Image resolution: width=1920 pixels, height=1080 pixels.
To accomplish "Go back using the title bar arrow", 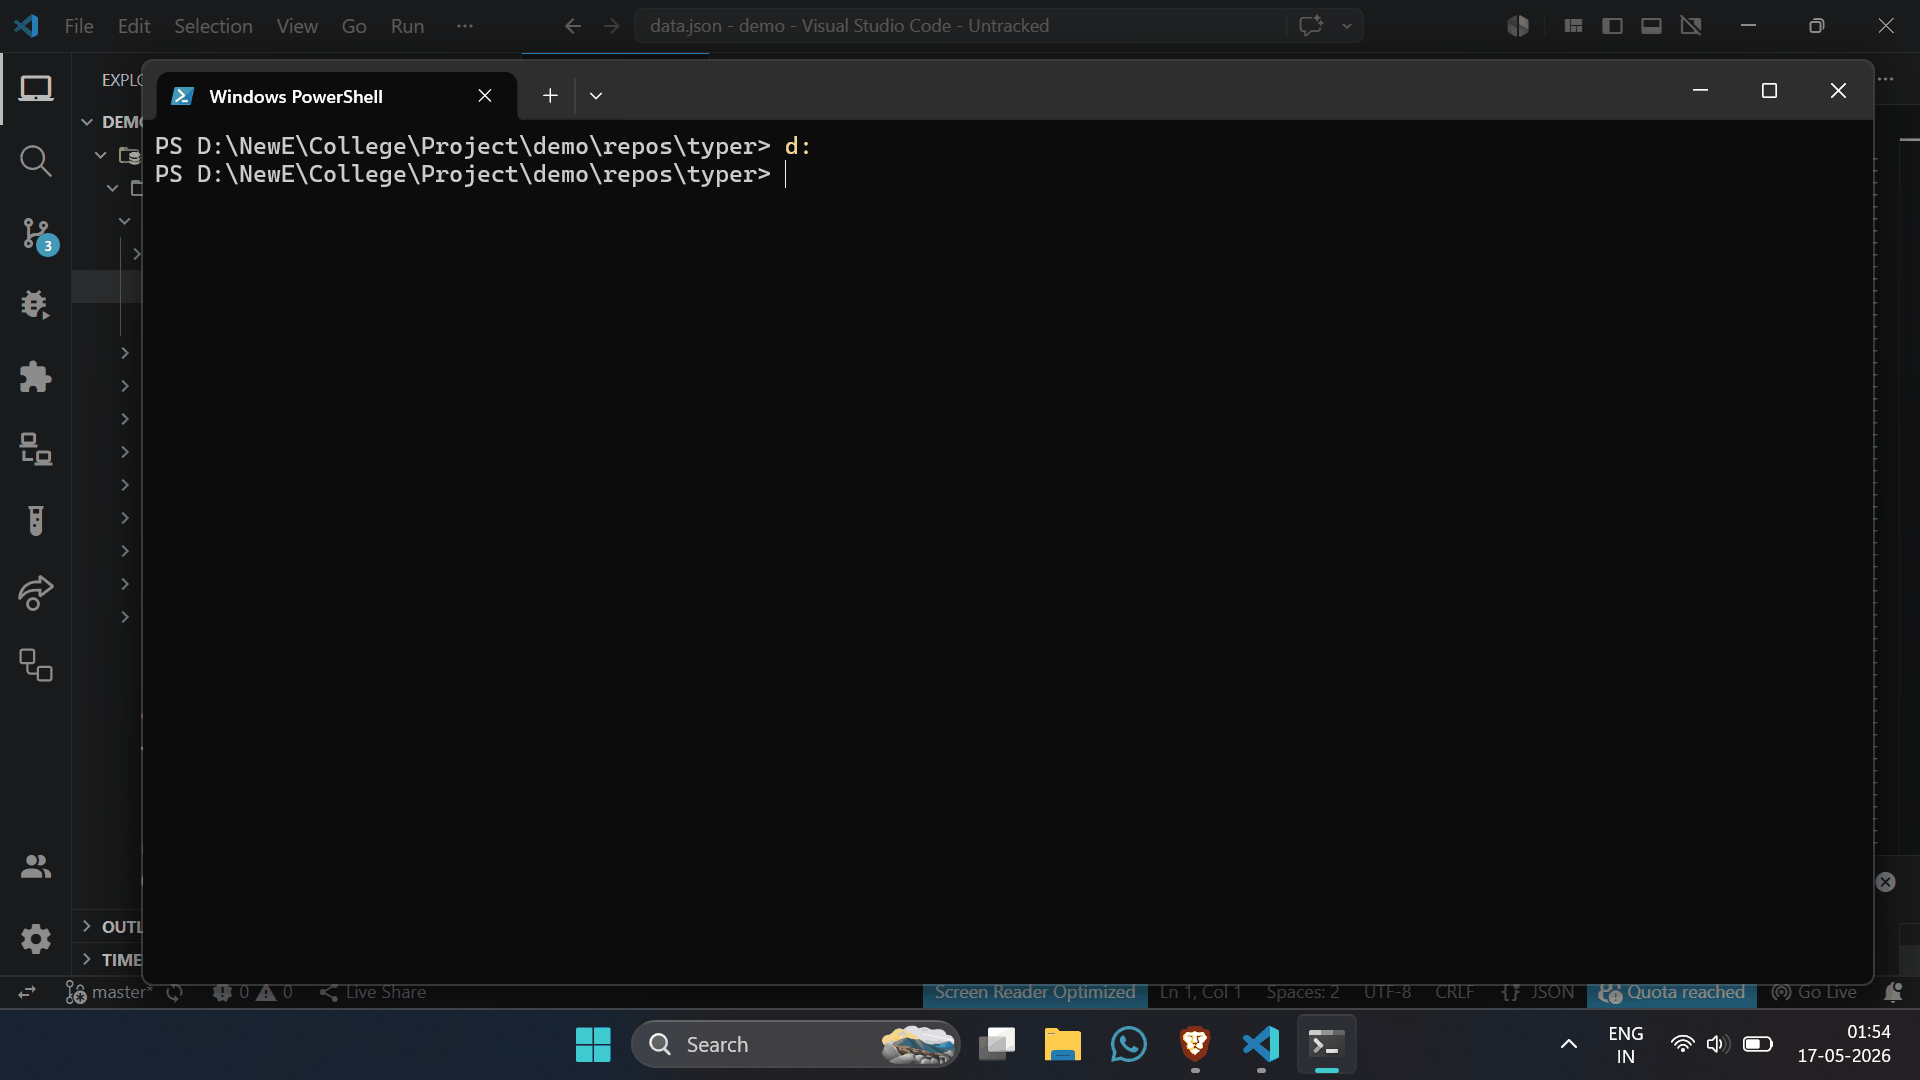I will (x=573, y=26).
